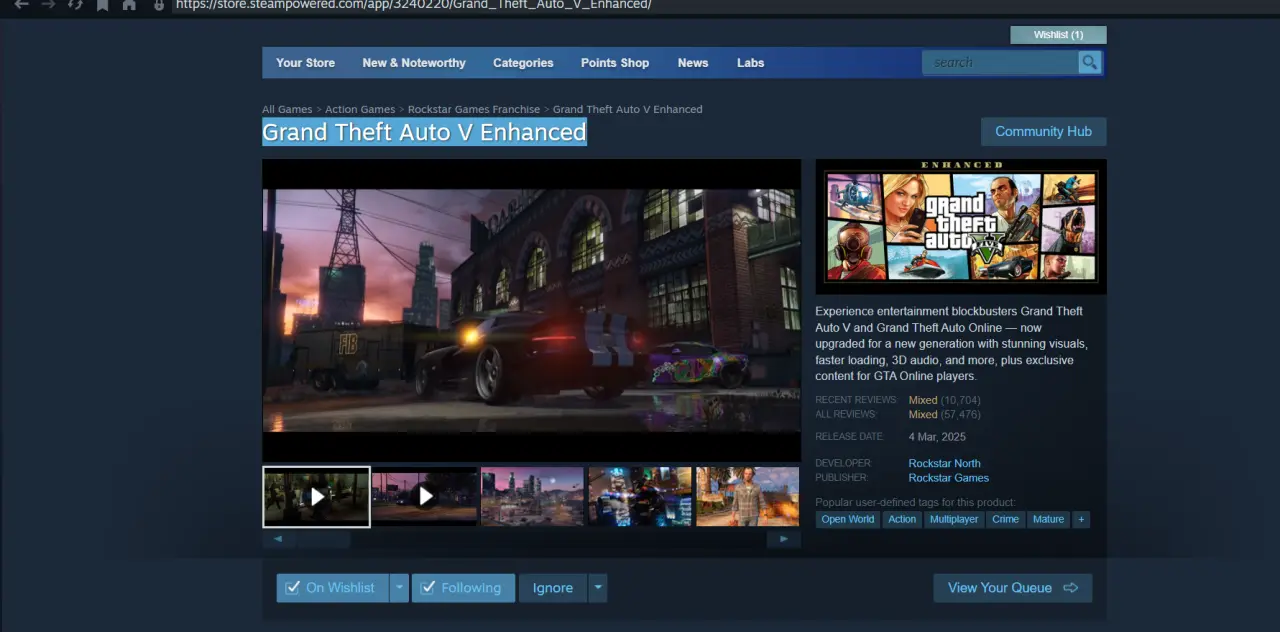The image size is (1280, 632).
Task: Open the Community Hub
Action: point(1043,131)
